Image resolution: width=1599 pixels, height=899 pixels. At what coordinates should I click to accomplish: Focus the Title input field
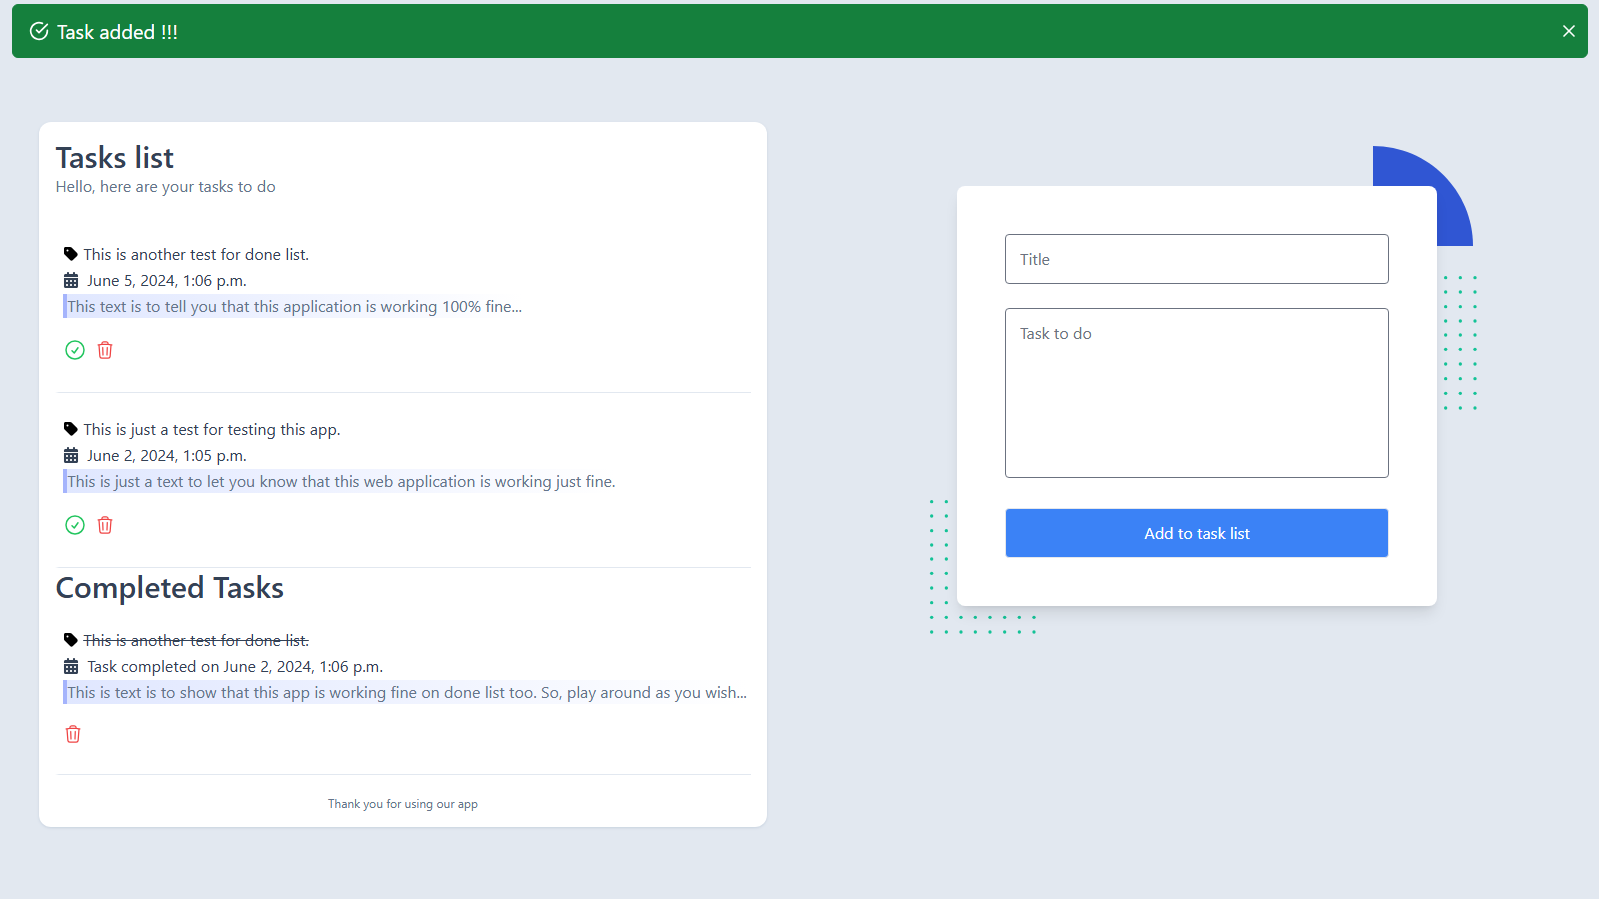[1197, 259]
